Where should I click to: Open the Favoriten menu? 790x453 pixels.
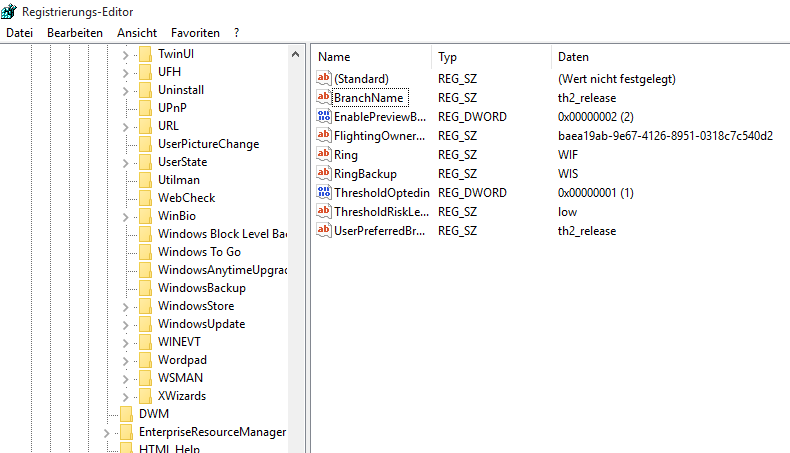(x=195, y=33)
